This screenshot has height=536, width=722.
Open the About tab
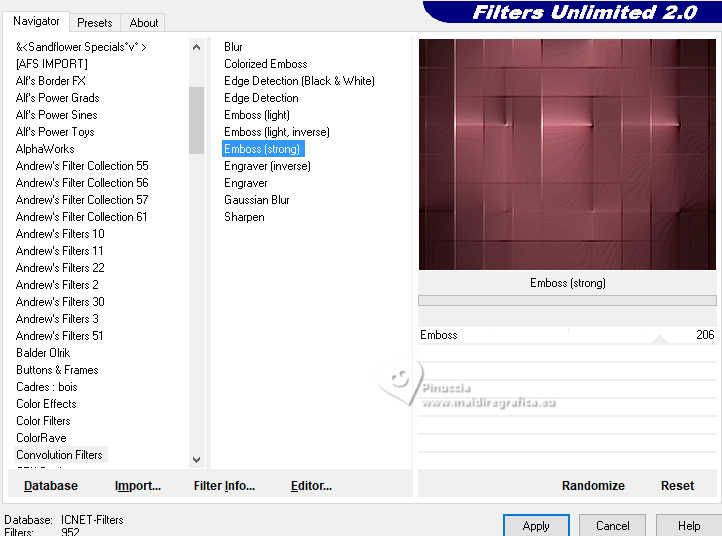144,23
